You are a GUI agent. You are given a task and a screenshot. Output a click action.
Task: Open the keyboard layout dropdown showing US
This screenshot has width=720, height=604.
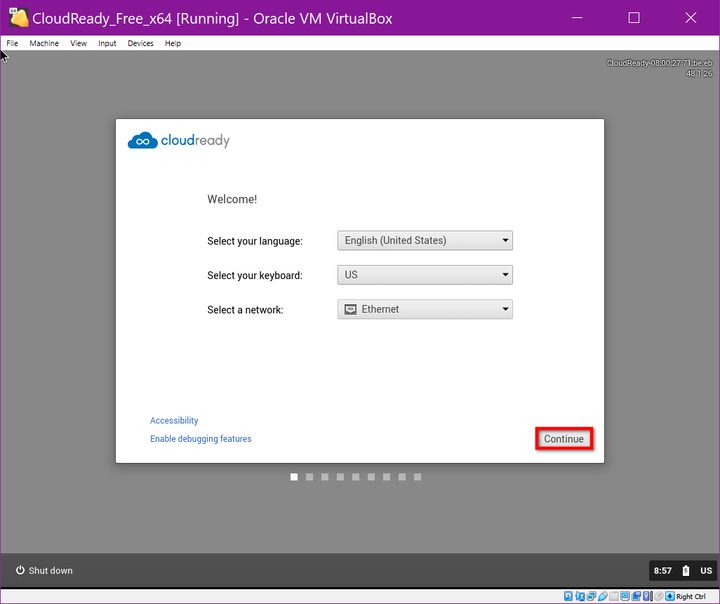click(x=425, y=275)
